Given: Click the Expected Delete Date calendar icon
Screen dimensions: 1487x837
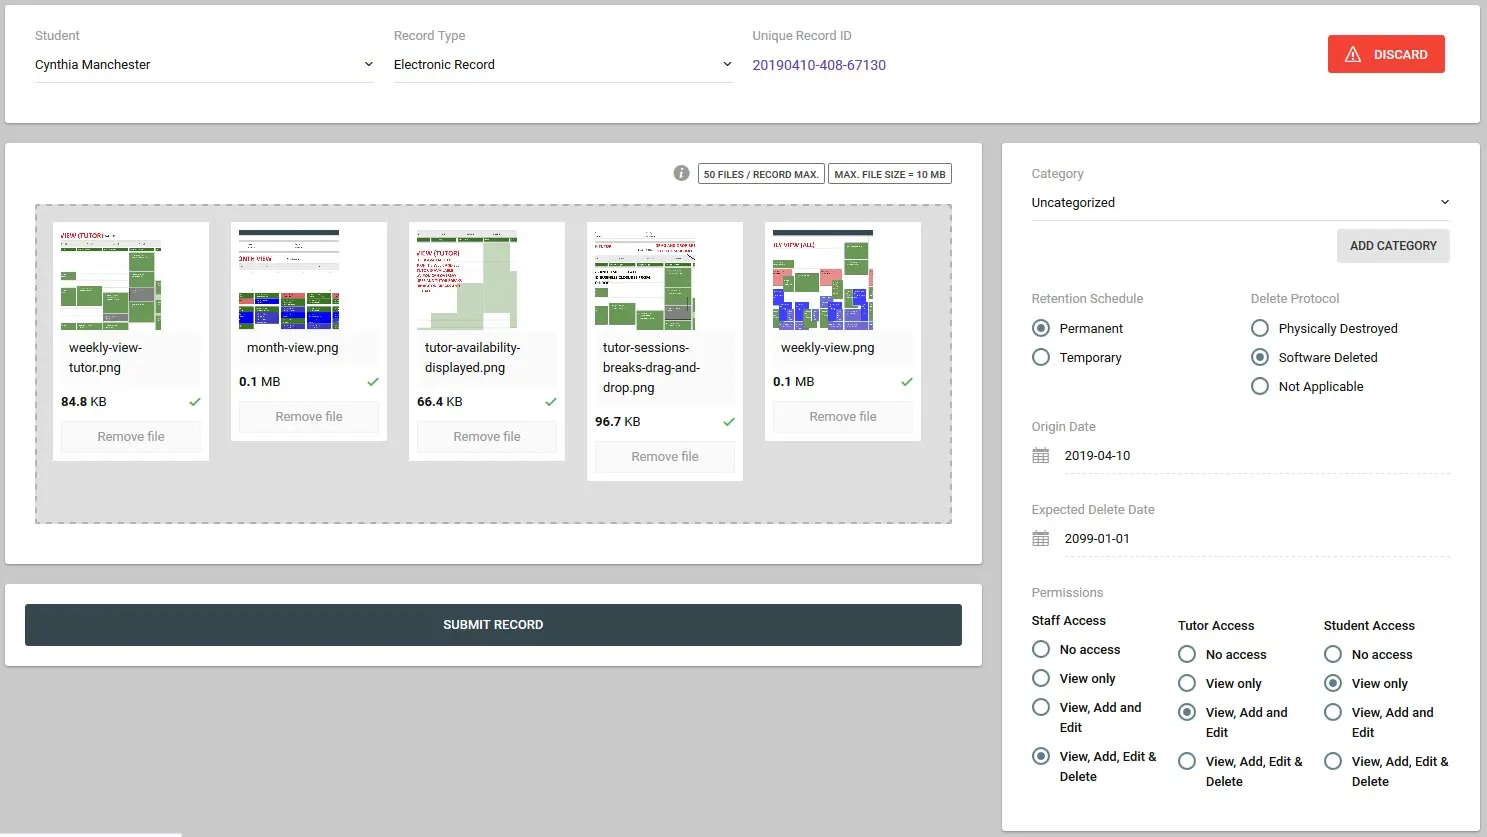Looking at the screenshot, I should point(1040,539).
